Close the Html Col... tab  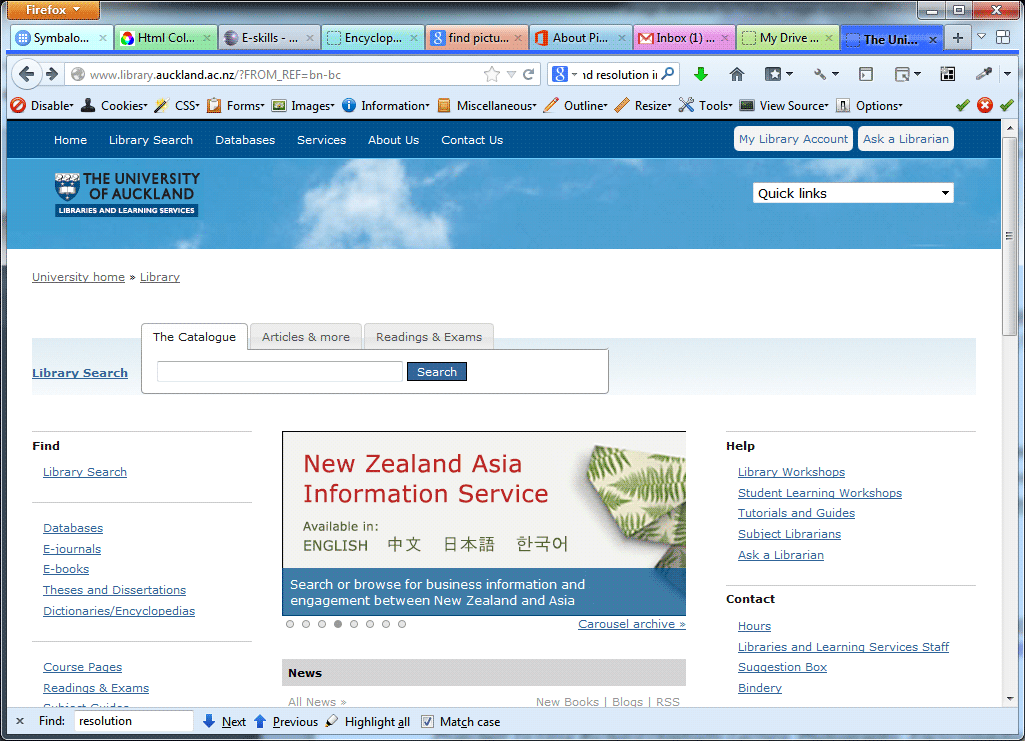tap(207, 38)
